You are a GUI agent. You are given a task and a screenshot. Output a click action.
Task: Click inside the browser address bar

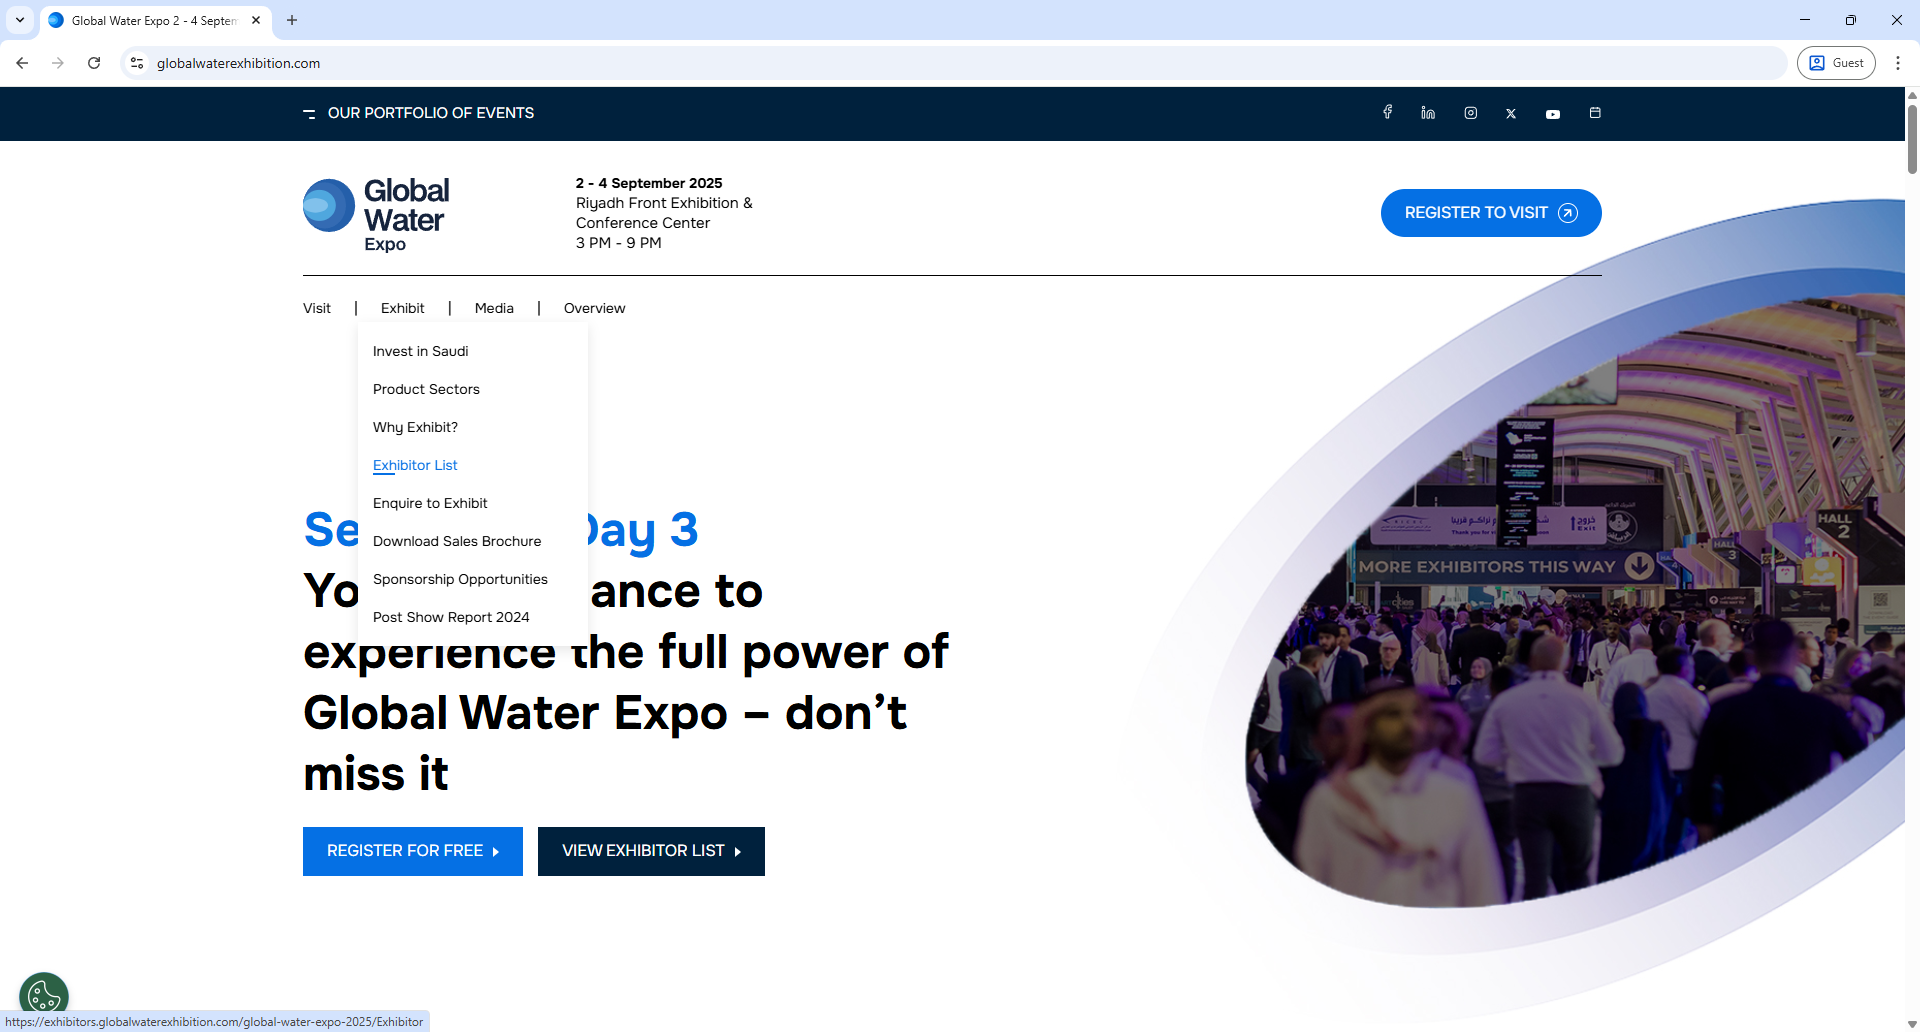(x=600, y=62)
